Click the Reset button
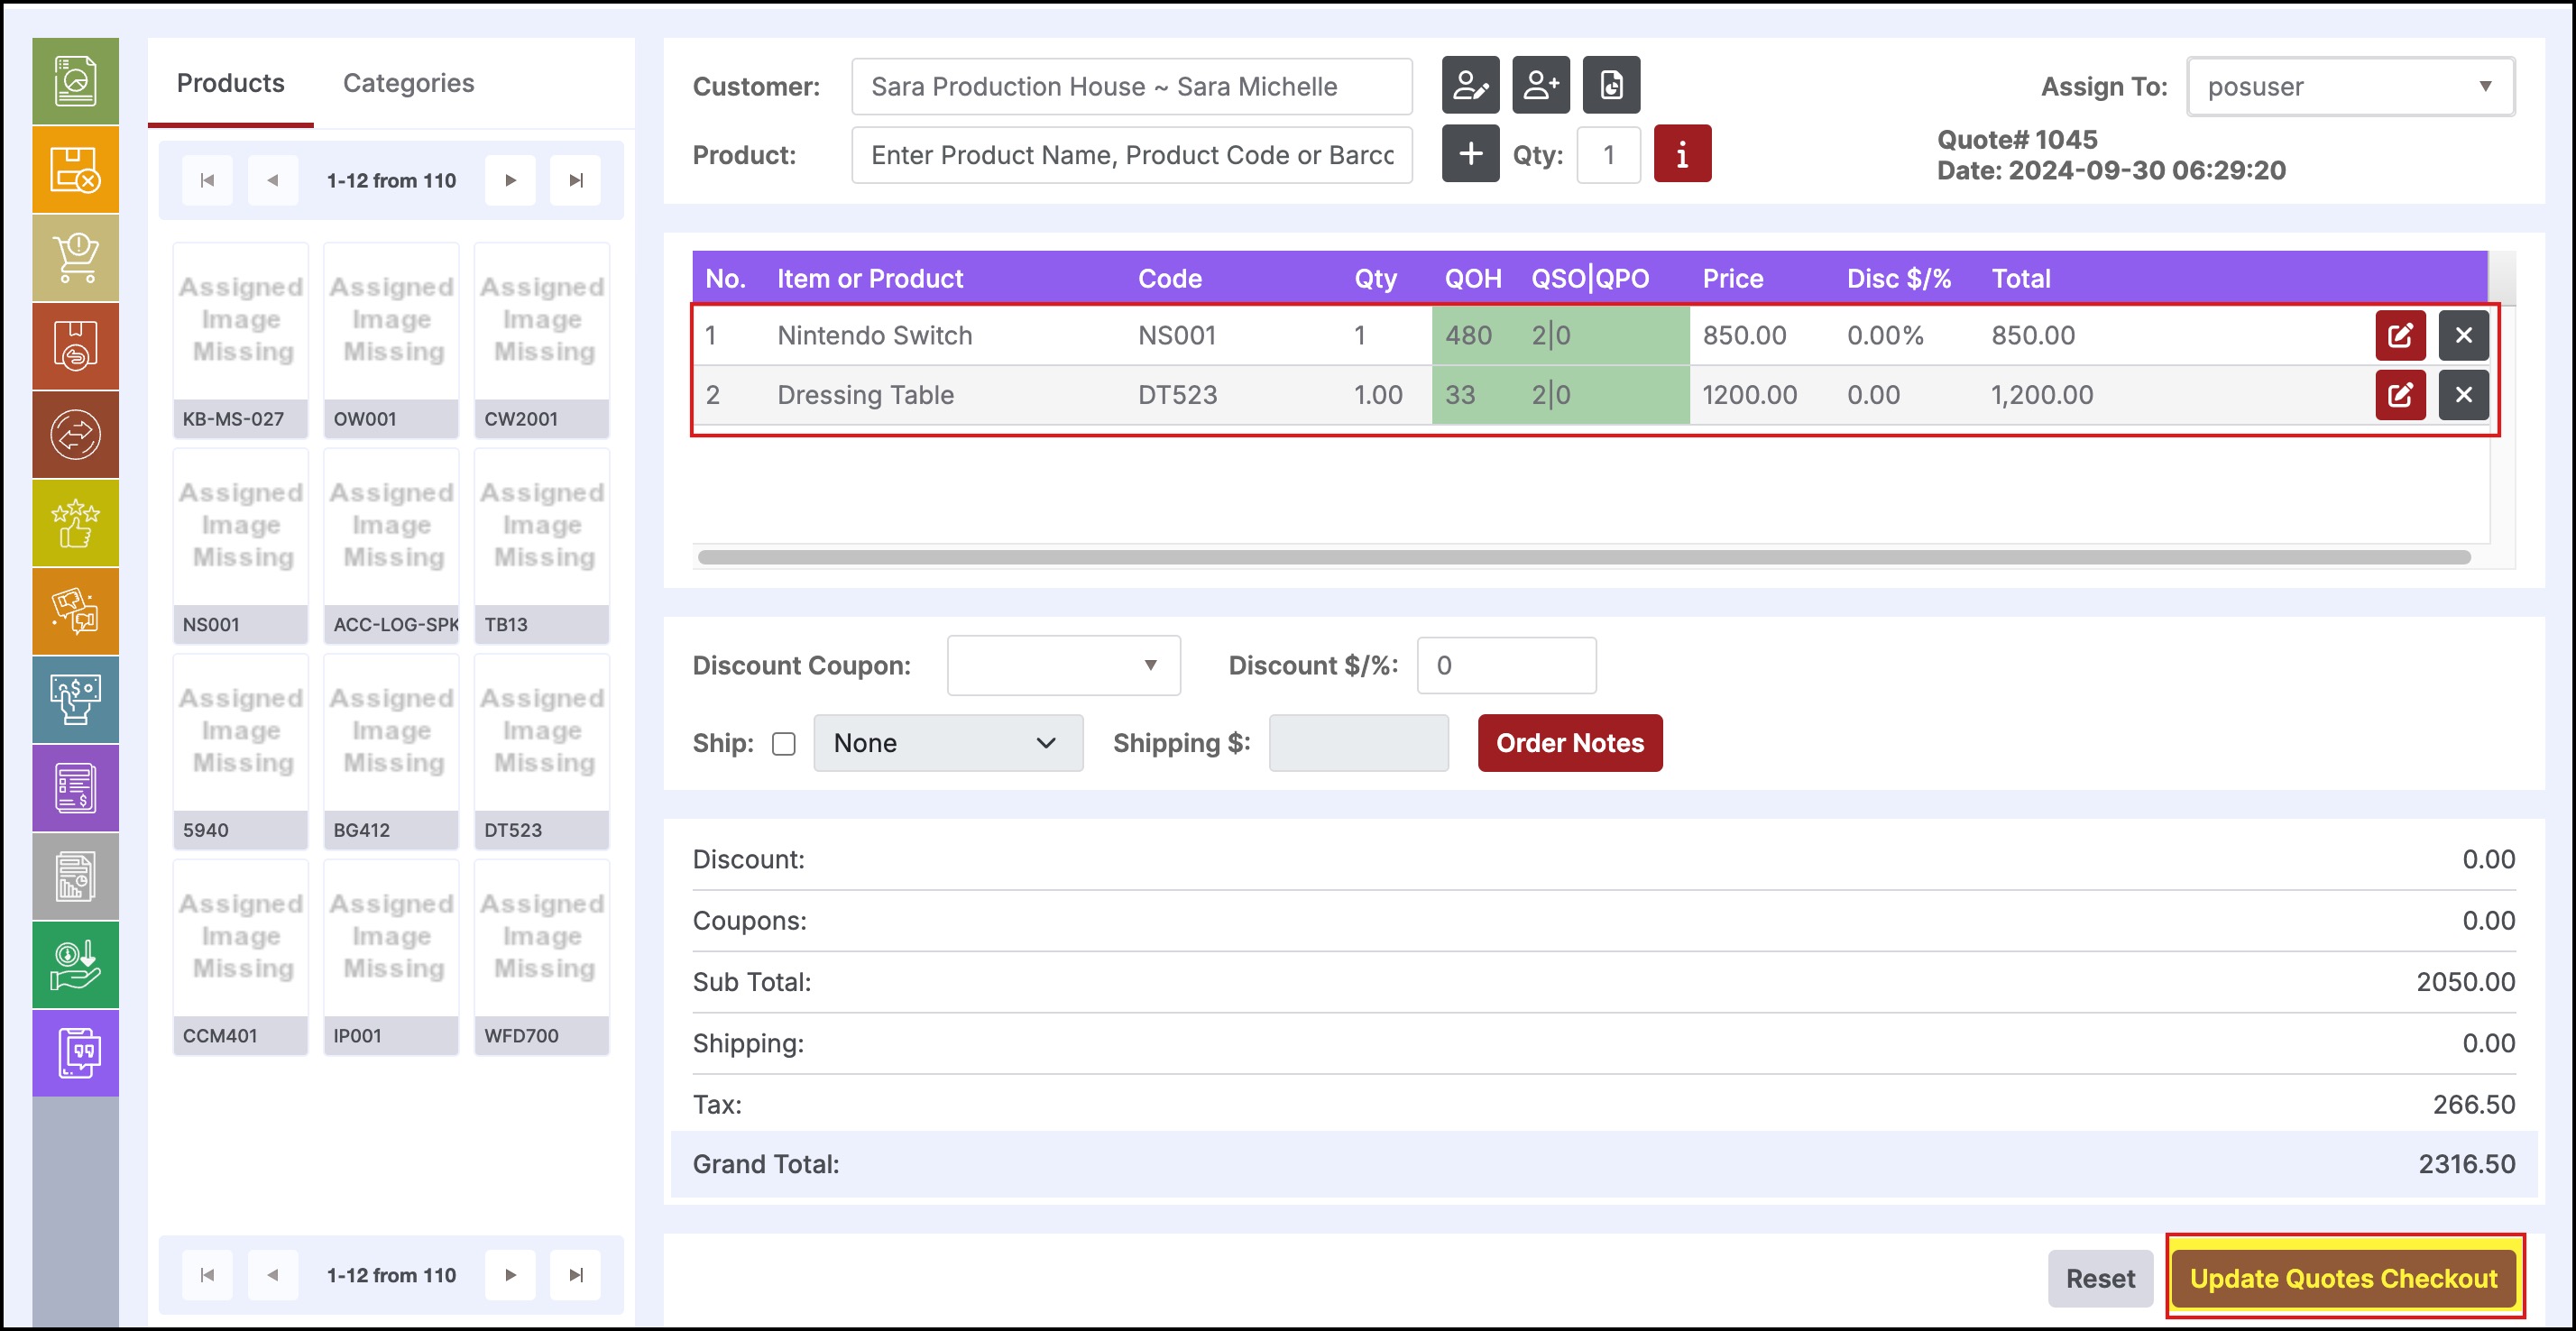Viewport: 2576px width, 1331px height. [2100, 1278]
